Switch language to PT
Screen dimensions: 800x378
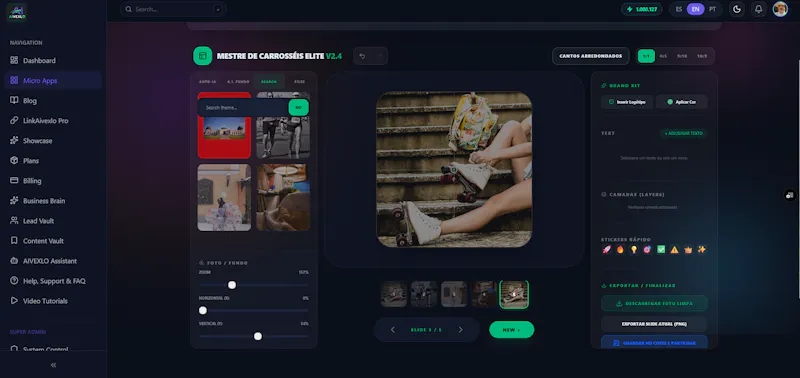coord(712,9)
